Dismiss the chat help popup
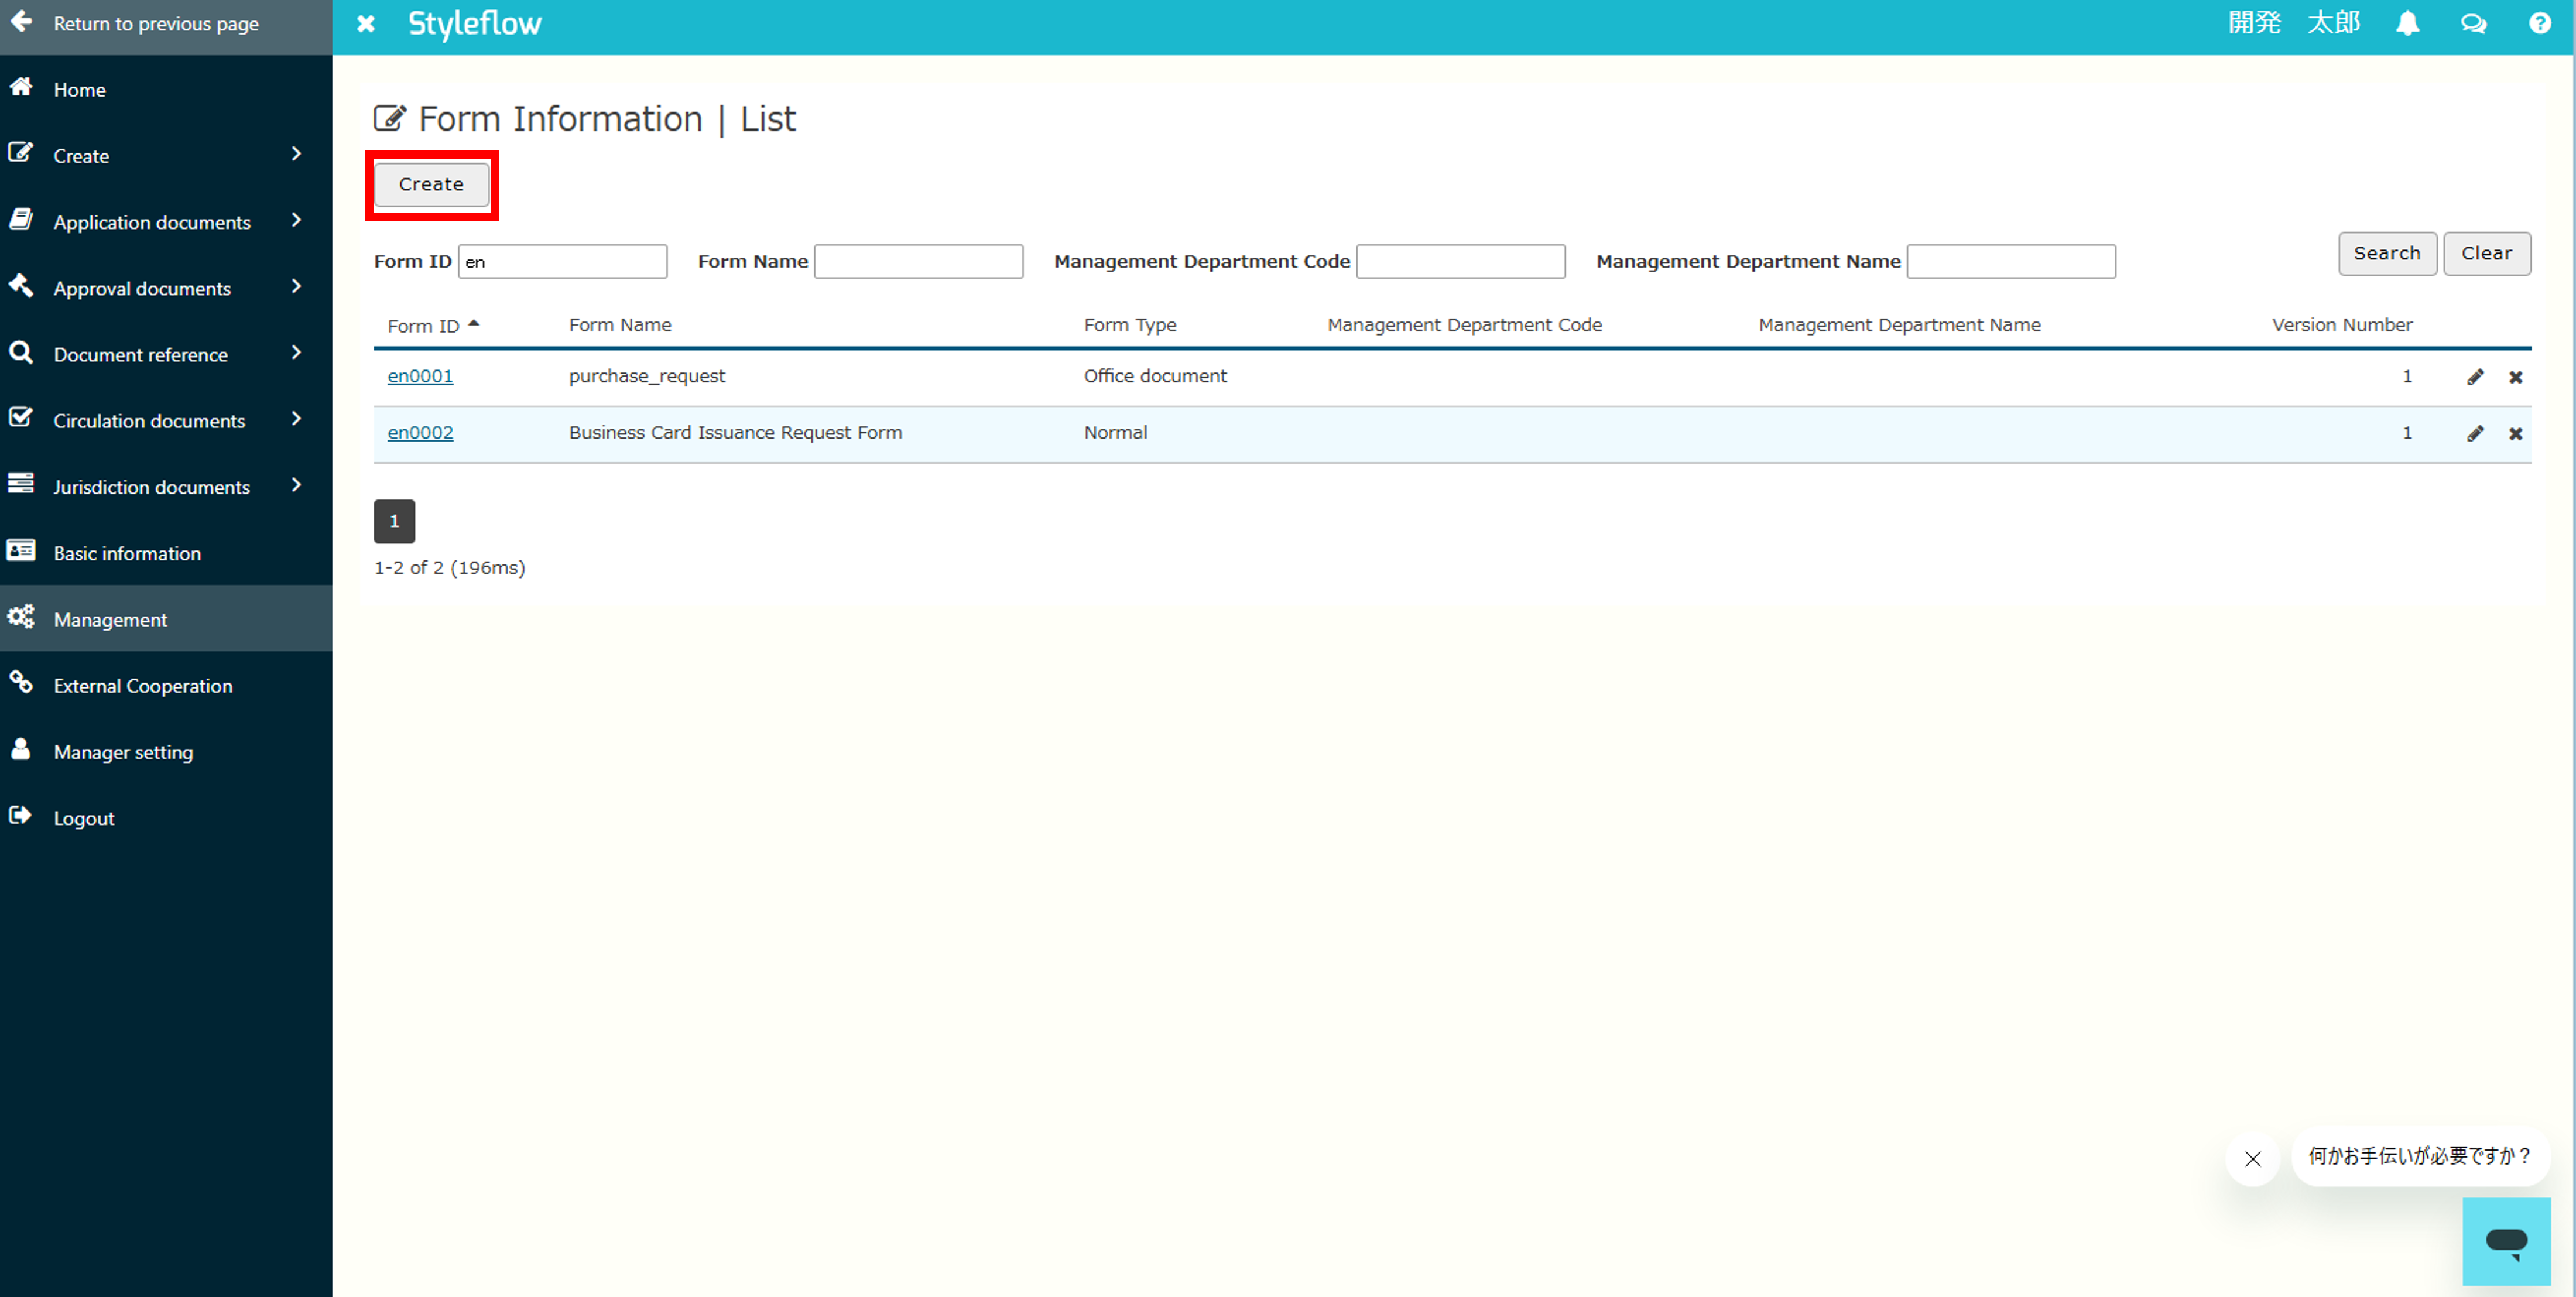The width and height of the screenshot is (2576, 1297). coord(2253,1159)
